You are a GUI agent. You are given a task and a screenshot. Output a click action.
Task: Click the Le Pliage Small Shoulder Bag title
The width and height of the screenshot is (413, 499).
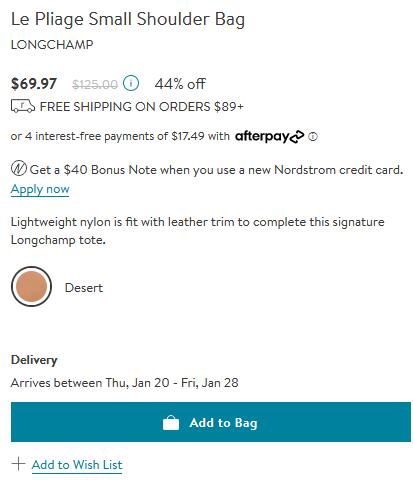coord(128,19)
